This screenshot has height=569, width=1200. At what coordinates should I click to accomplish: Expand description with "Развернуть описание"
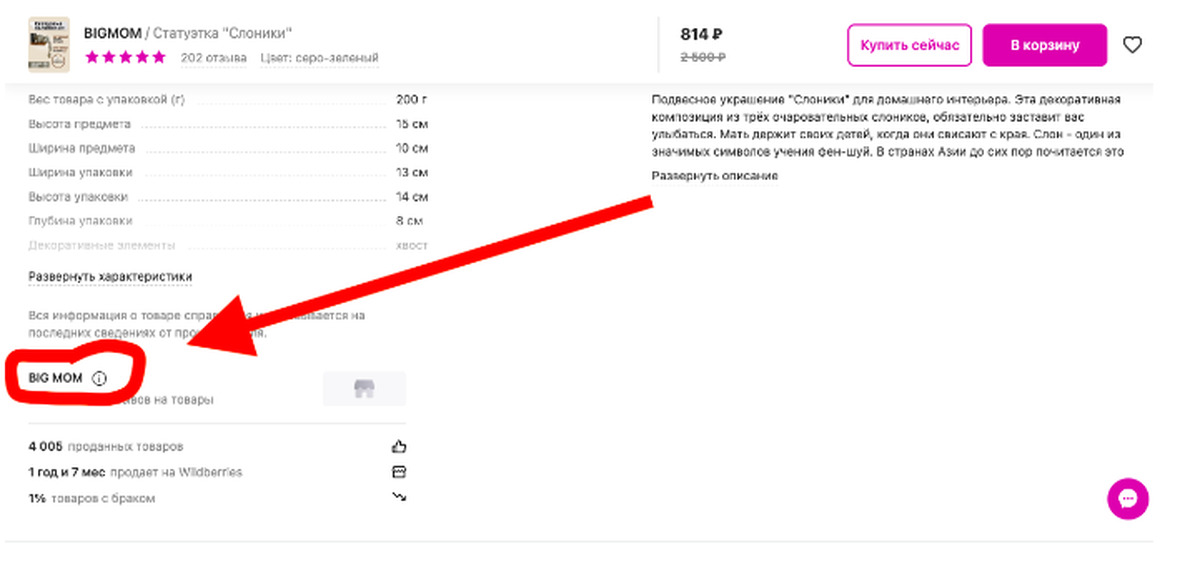pyautogui.click(x=714, y=176)
